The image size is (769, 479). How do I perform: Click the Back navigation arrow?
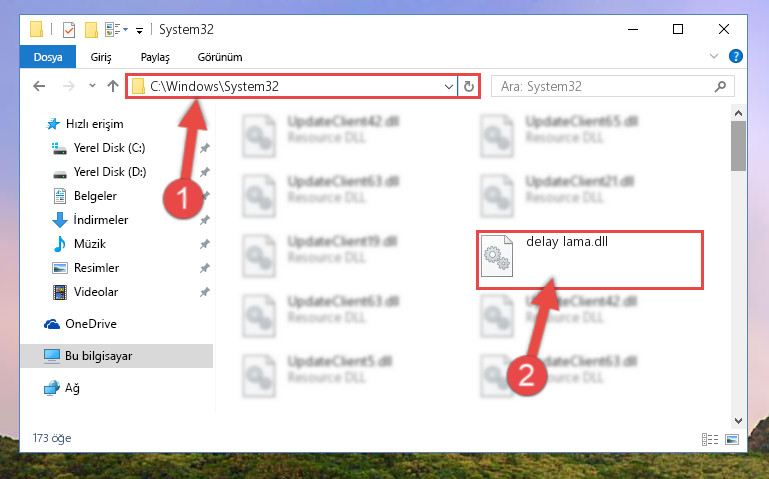[x=39, y=86]
